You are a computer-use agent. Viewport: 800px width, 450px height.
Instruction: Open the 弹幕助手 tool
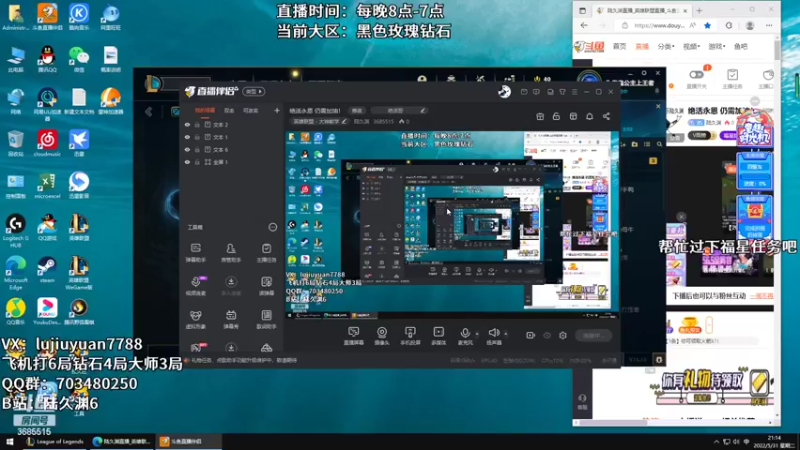pyautogui.click(x=196, y=253)
